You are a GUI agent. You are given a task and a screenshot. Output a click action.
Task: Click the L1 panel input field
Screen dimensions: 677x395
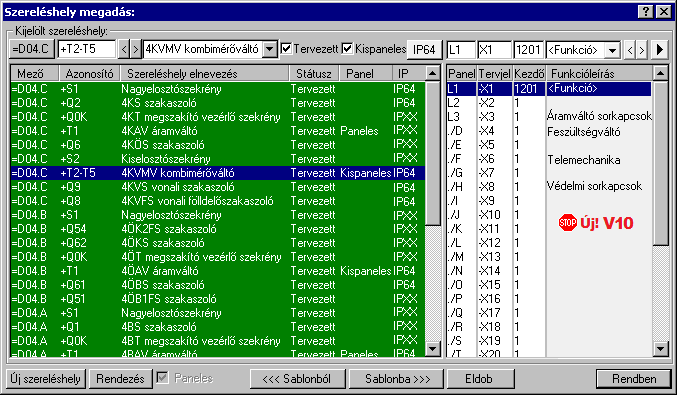point(461,50)
